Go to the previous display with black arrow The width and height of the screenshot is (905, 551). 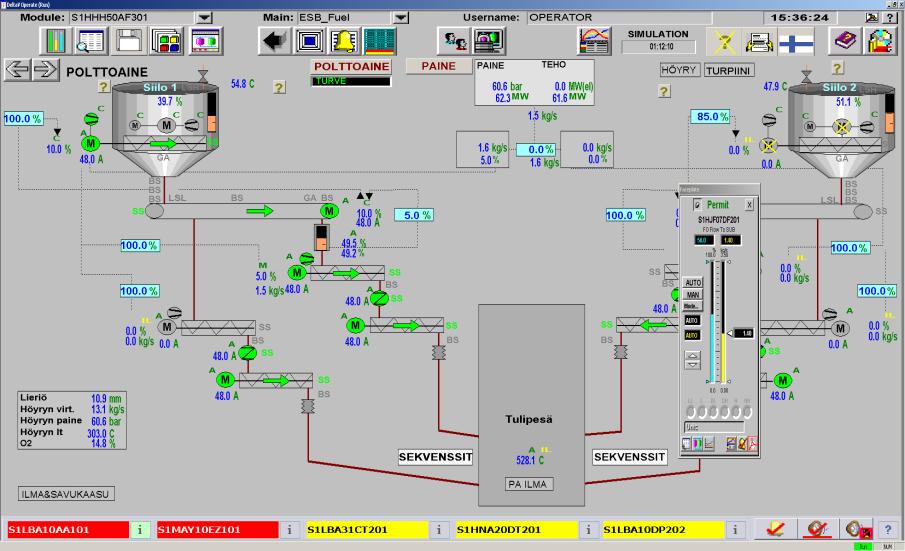(x=274, y=41)
